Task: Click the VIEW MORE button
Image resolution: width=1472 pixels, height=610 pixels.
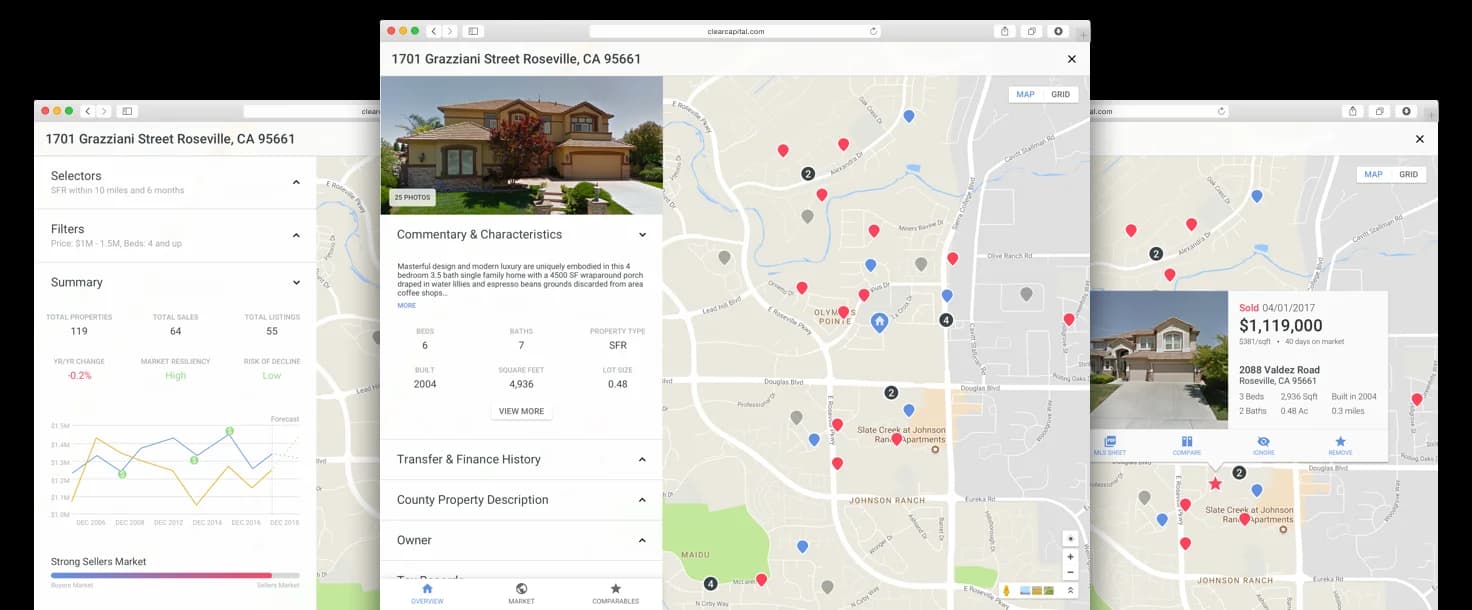Action: 521,411
